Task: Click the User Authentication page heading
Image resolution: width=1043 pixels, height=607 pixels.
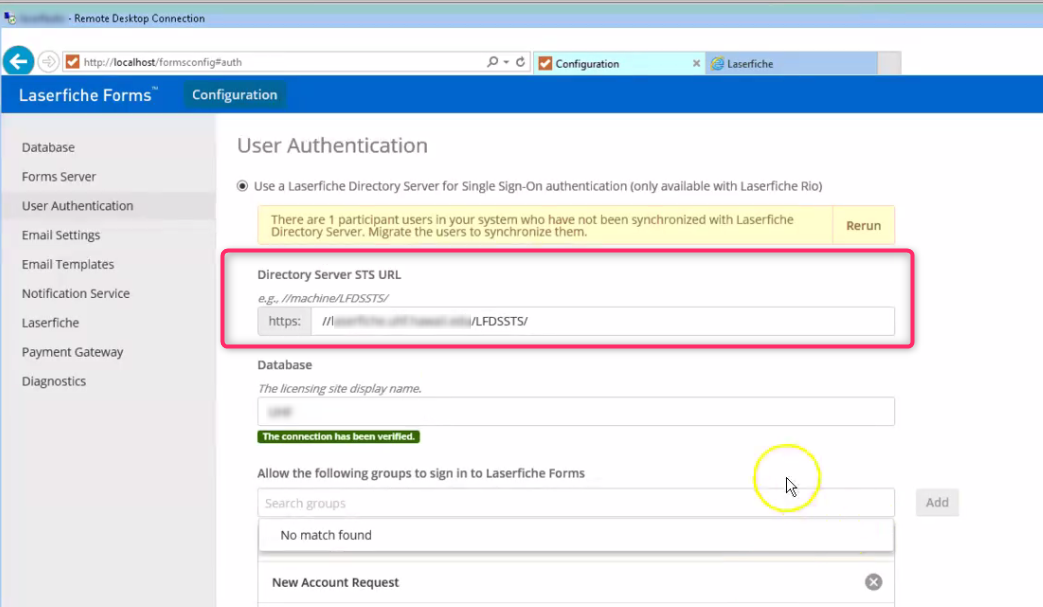Action: (x=332, y=145)
